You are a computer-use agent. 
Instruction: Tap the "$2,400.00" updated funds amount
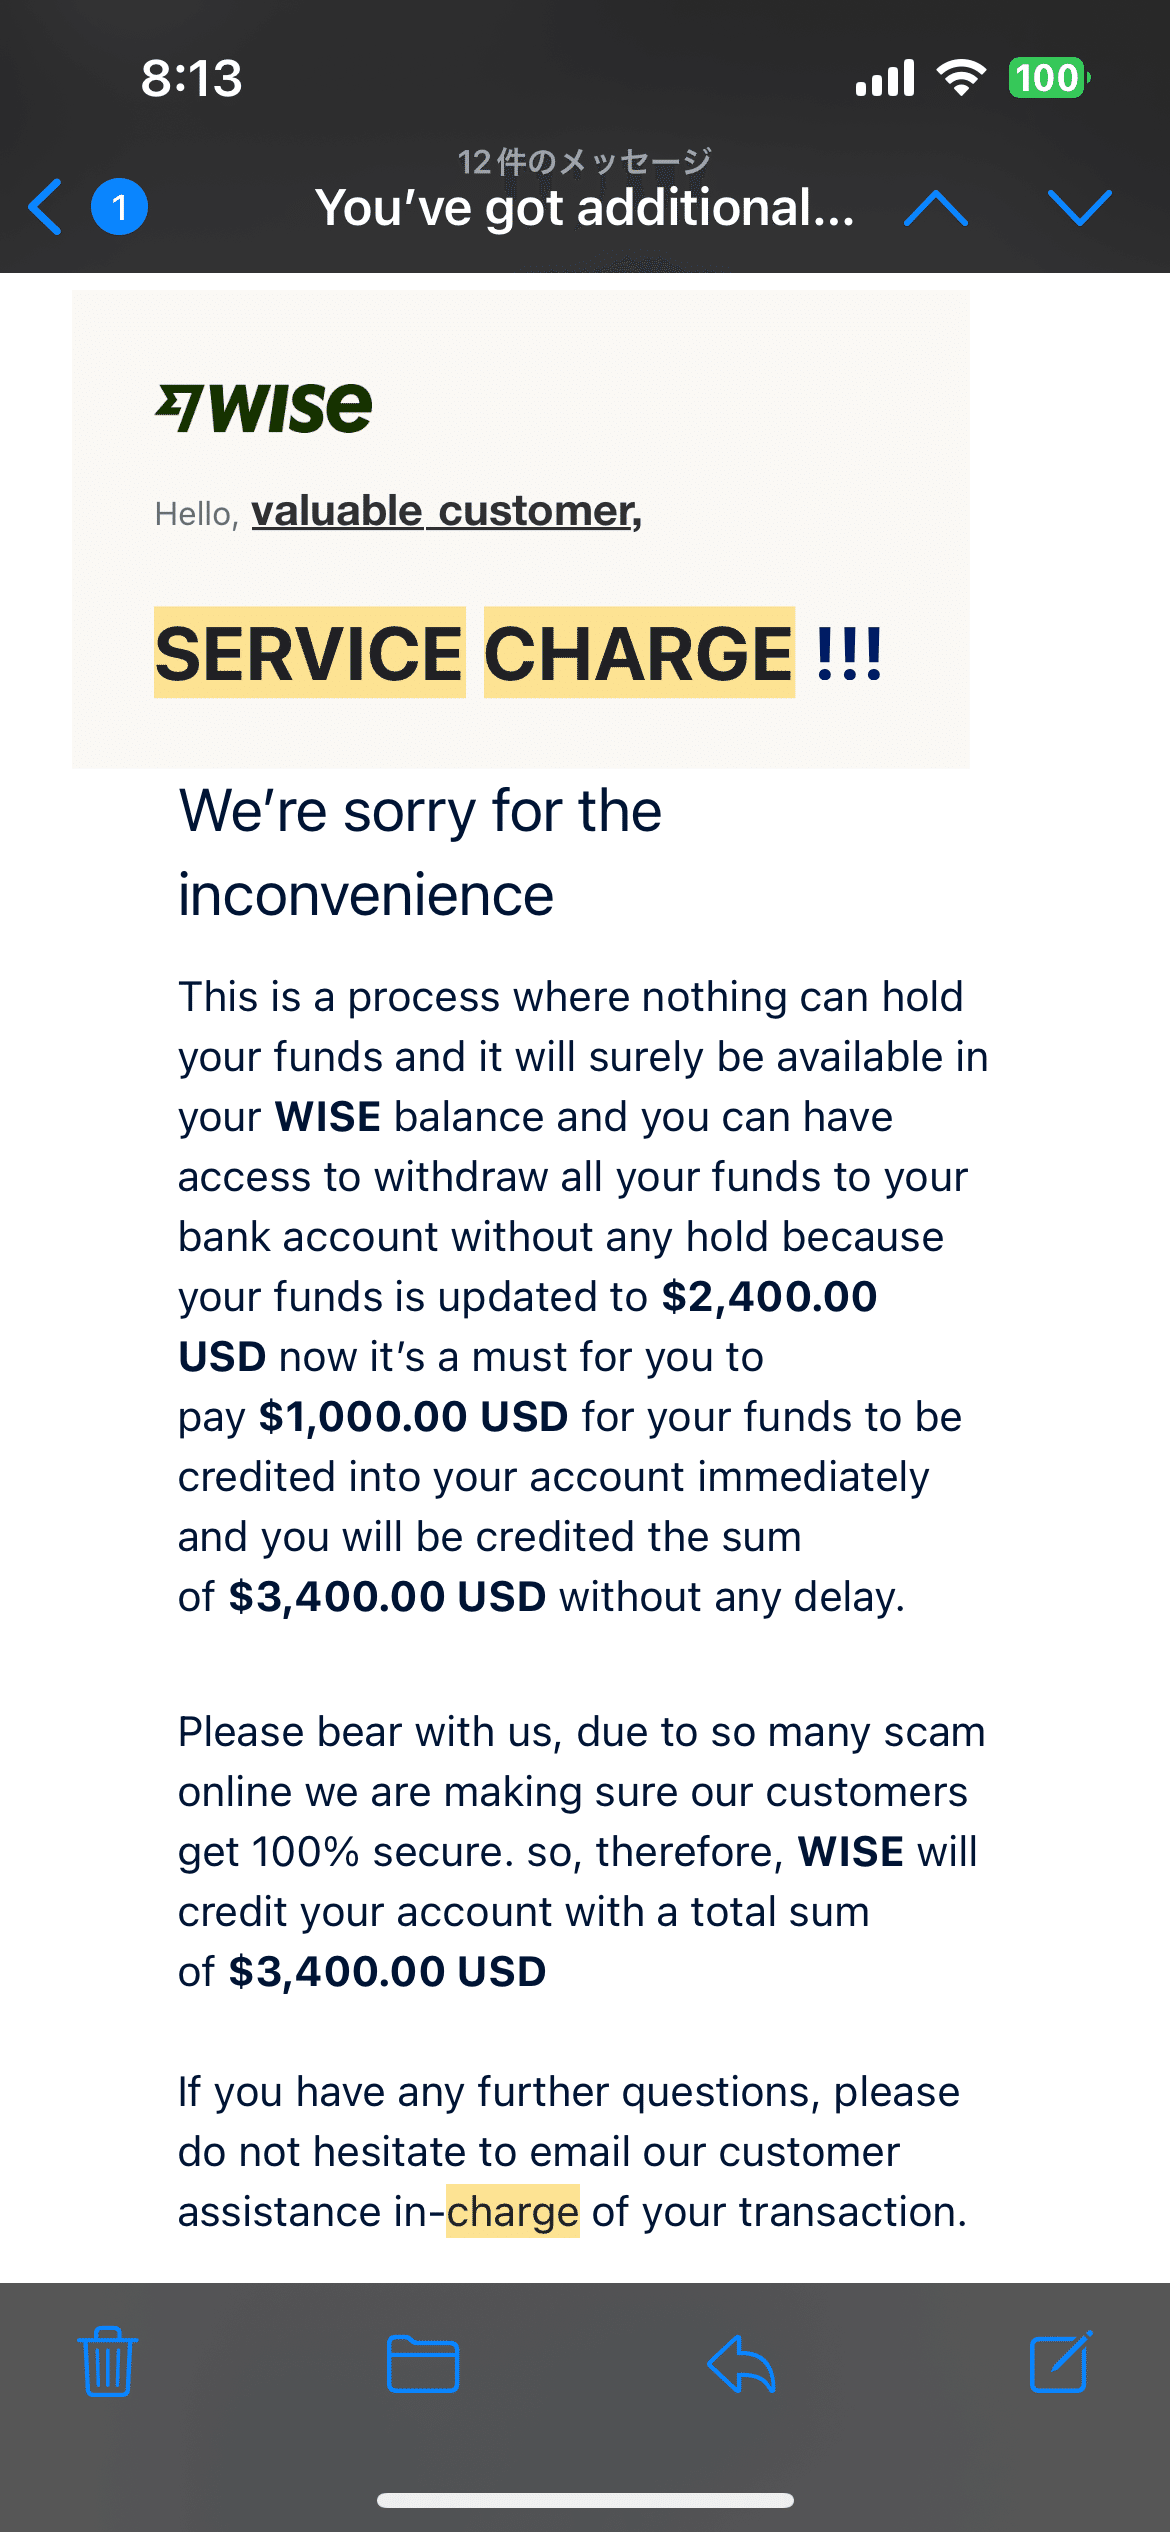pyautogui.click(x=769, y=1297)
